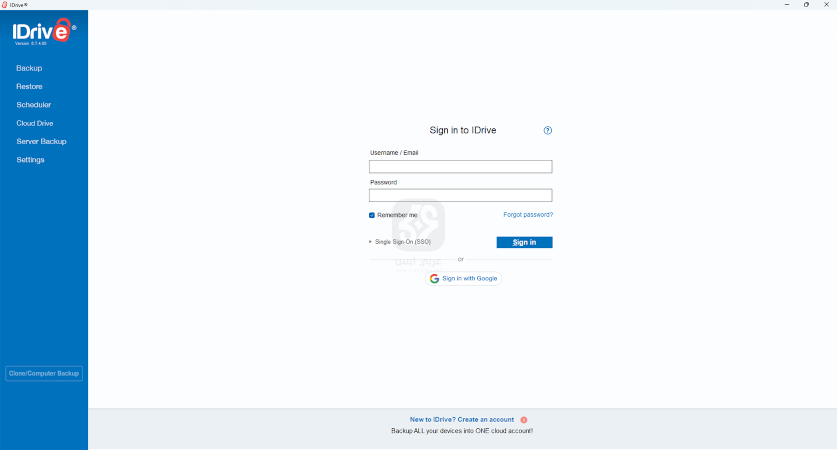837x450 pixels.
Task: Click the IDrive app icon in the title bar
Action: [4, 5]
